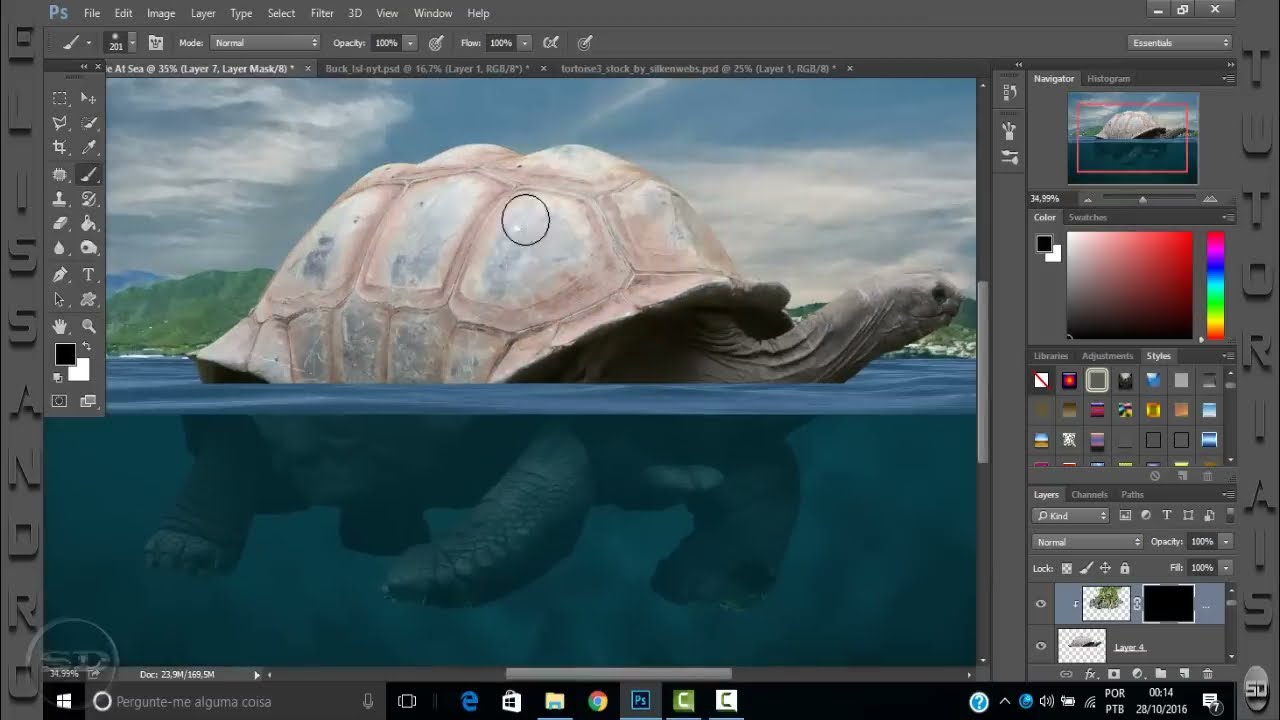Toggle lock image pixels
The width and height of the screenshot is (1280, 720).
(1087, 568)
